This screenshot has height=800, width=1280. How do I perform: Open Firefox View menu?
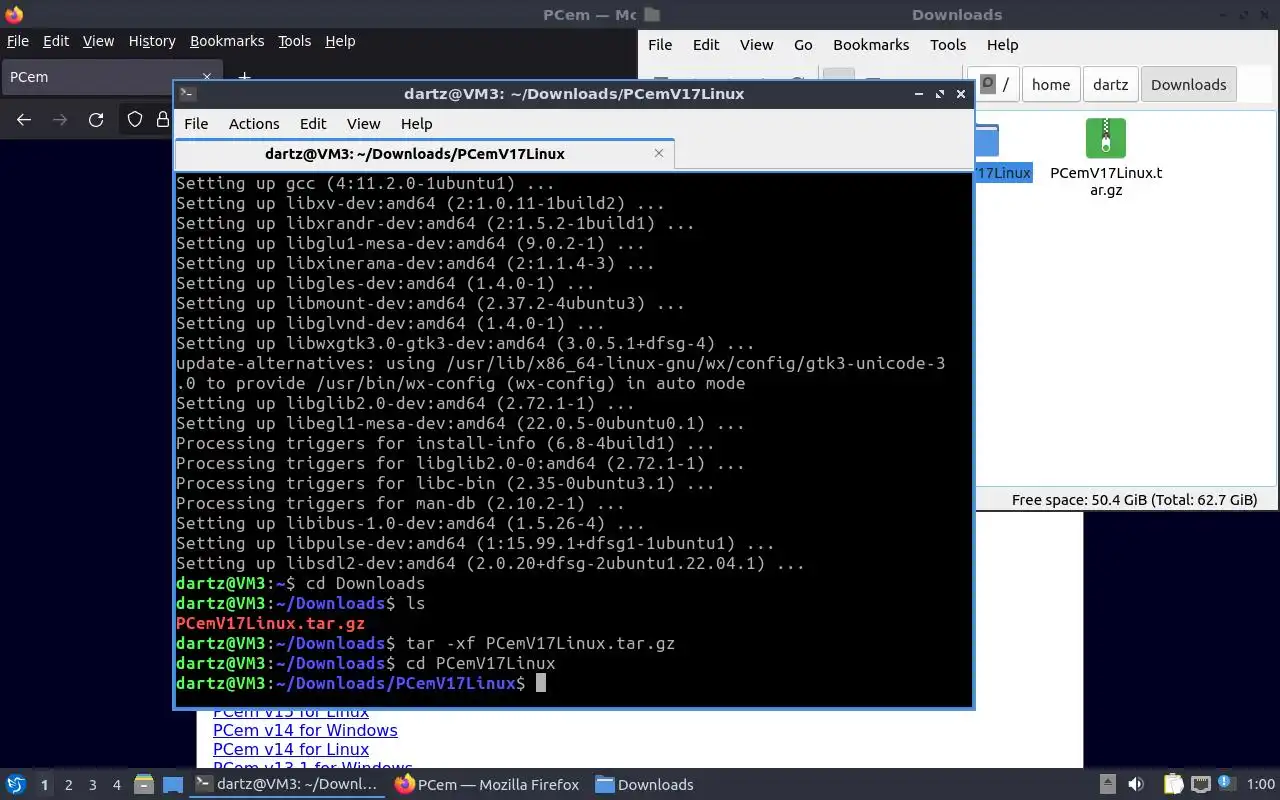[98, 41]
